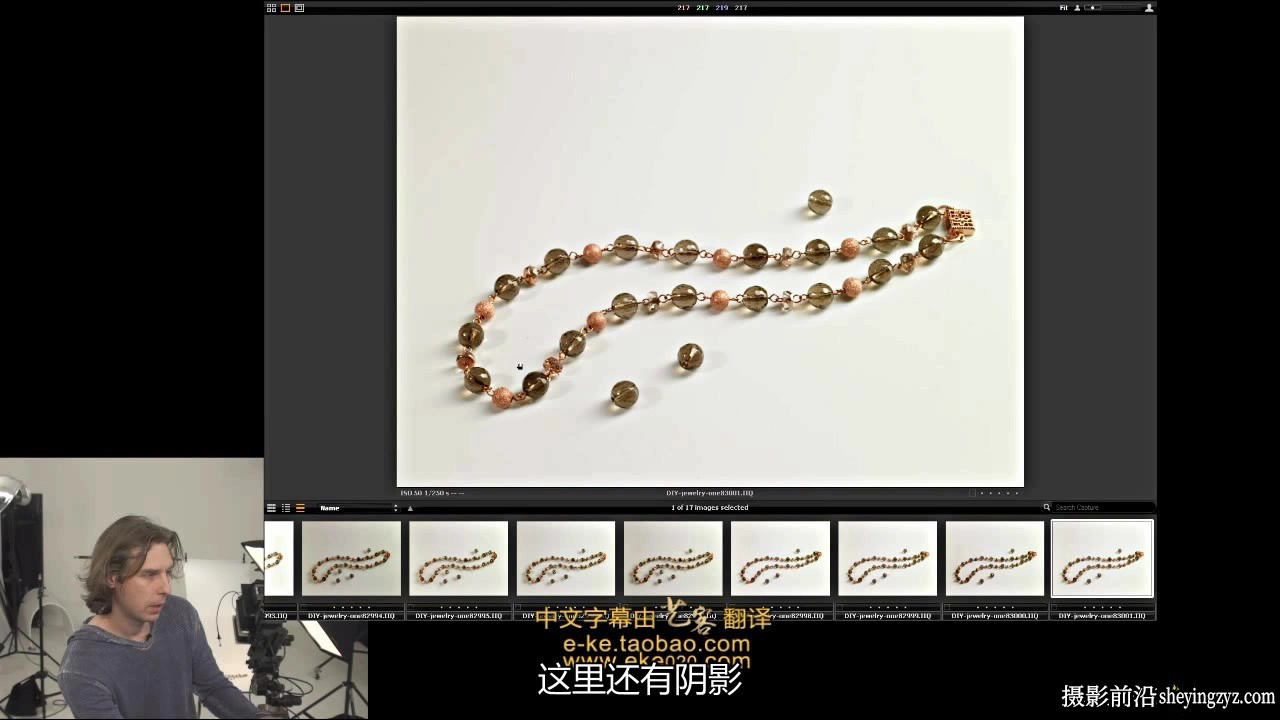Focus the Search Capture input field
This screenshot has height=720, width=1280.
(x=1103, y=508)
